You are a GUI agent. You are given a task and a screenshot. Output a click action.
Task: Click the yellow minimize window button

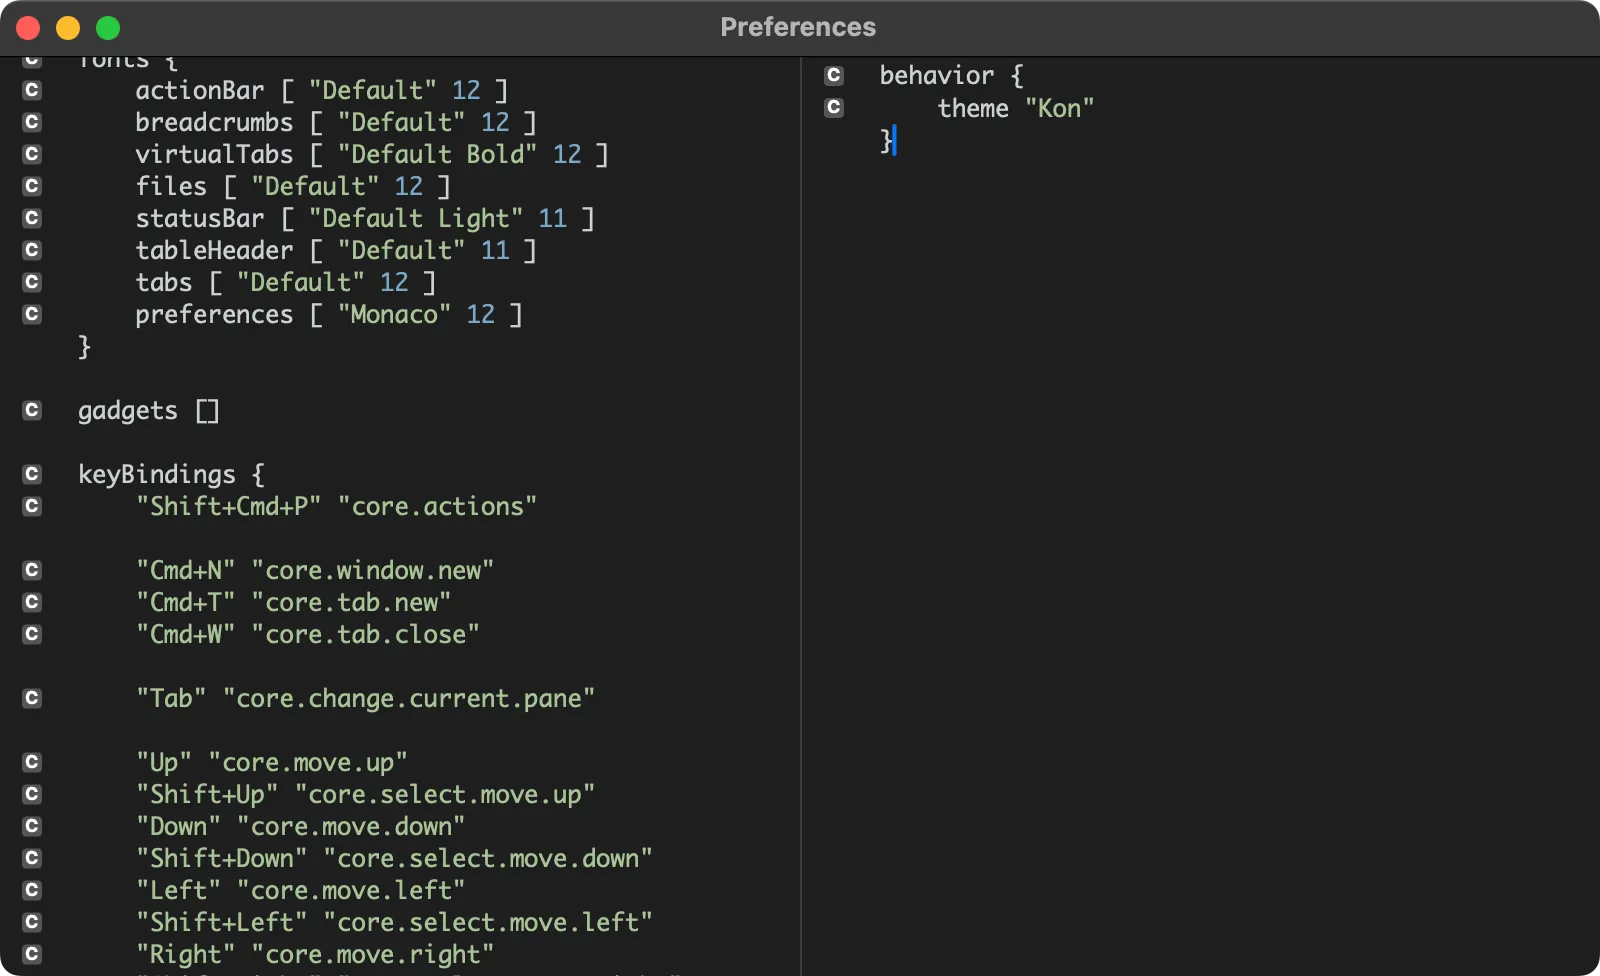(68, 28)
